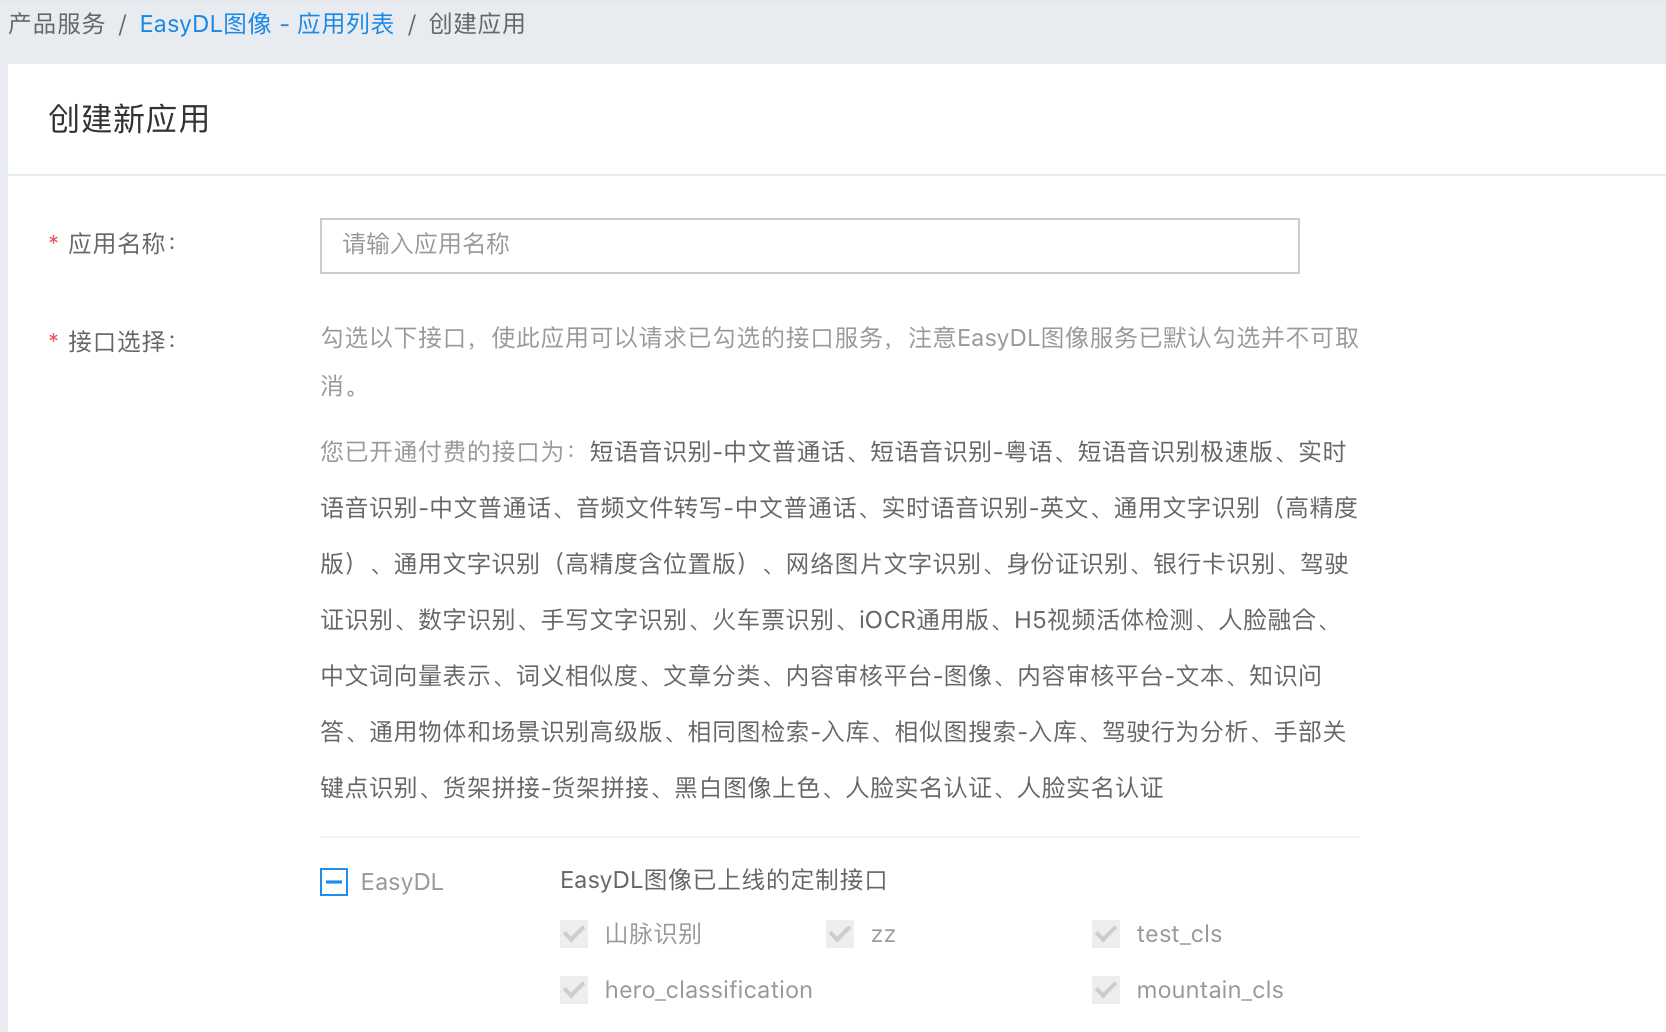
Task: Toggle the 山脉识别 checkbox
Action: (574, 934)
